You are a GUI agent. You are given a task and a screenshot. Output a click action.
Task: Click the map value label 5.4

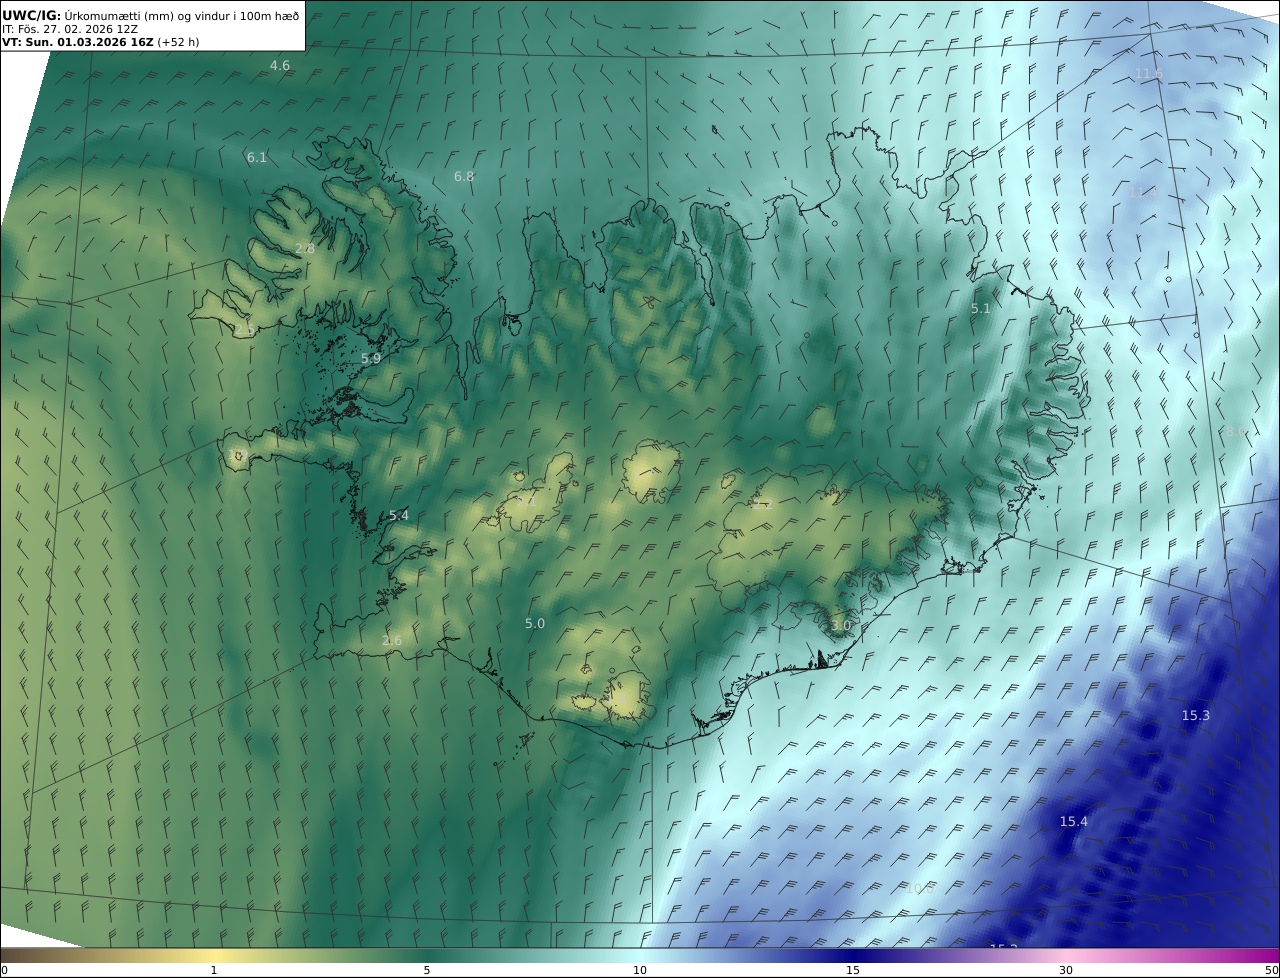(x=399, y=516)
